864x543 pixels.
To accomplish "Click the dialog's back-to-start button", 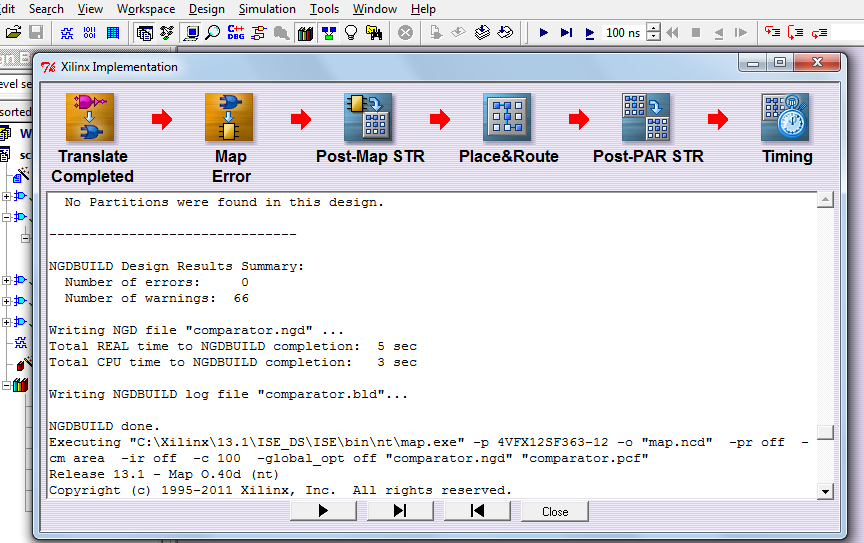I will [478, 511].
